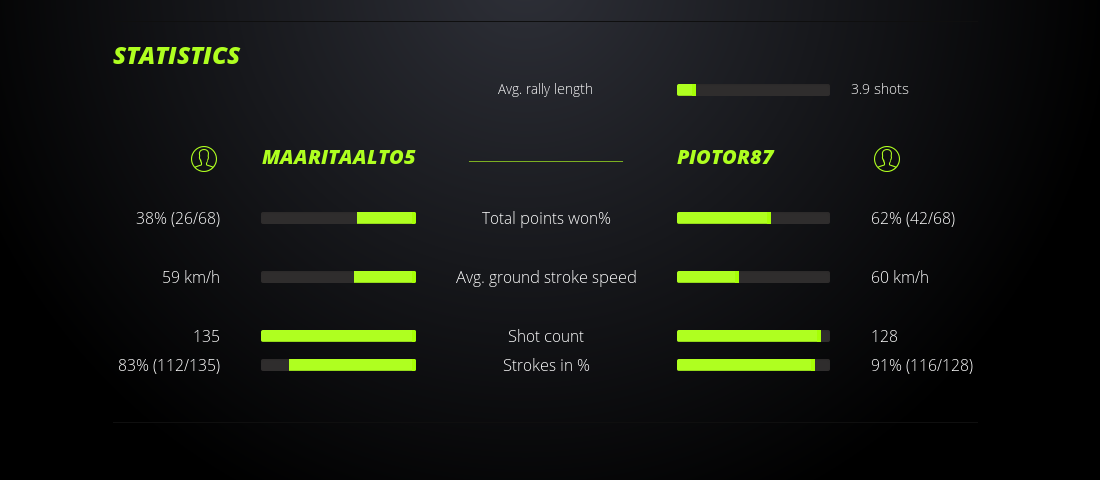This screenshot has width=1100, height=480.
Task: Click the STATISTICS heading
Action: tap(177, 56)
